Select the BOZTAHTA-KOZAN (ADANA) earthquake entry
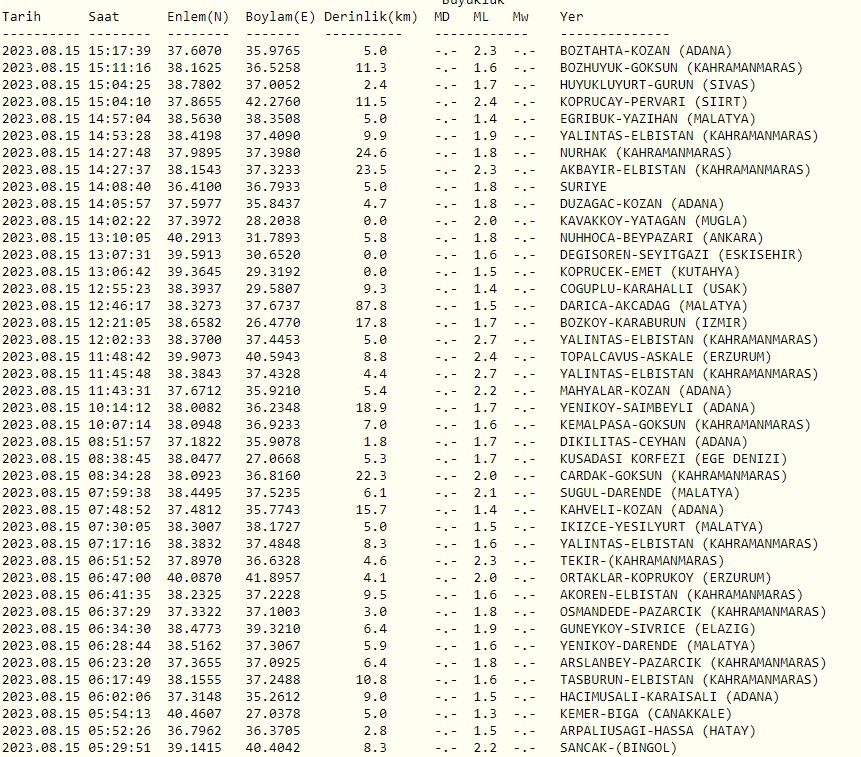 point(643,50)
